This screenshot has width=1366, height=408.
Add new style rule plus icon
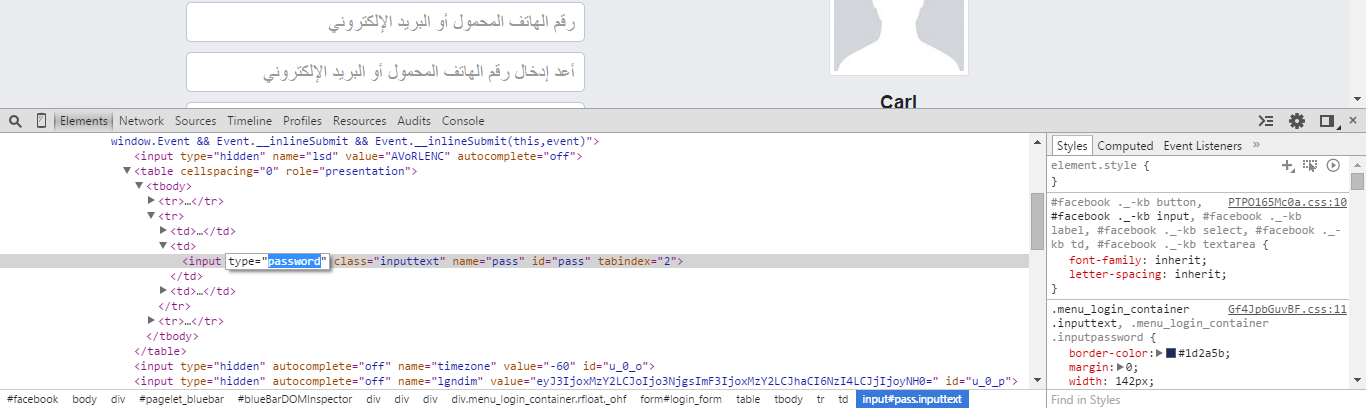(1288, 165)
